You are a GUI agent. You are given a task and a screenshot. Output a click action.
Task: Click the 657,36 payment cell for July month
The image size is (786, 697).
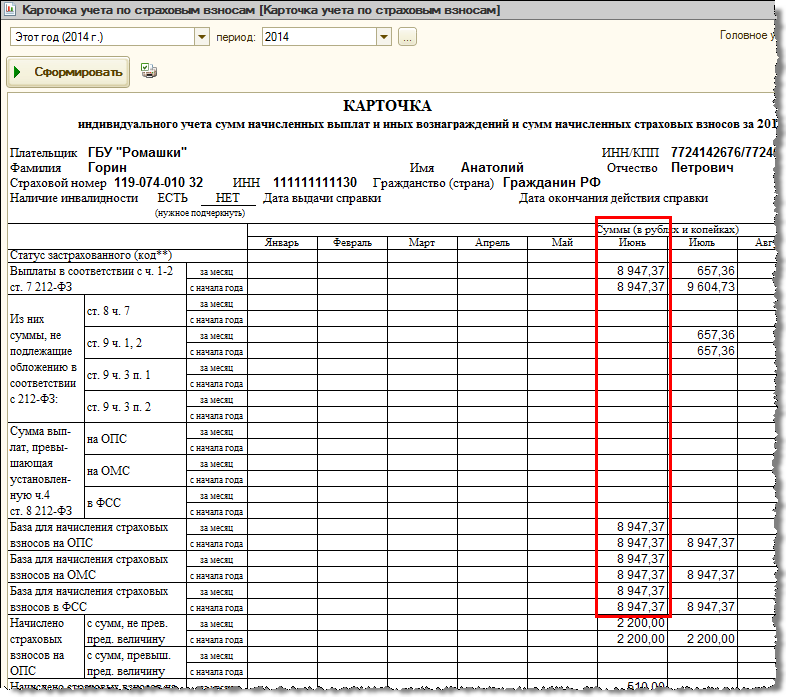(702, 271)
